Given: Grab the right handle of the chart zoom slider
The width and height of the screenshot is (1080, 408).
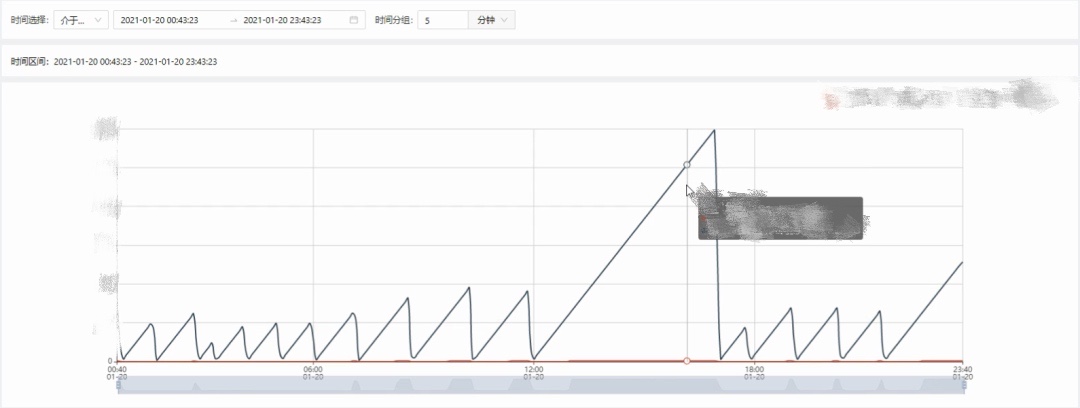Looking at the screenshot, I should [x=962, y=385].
